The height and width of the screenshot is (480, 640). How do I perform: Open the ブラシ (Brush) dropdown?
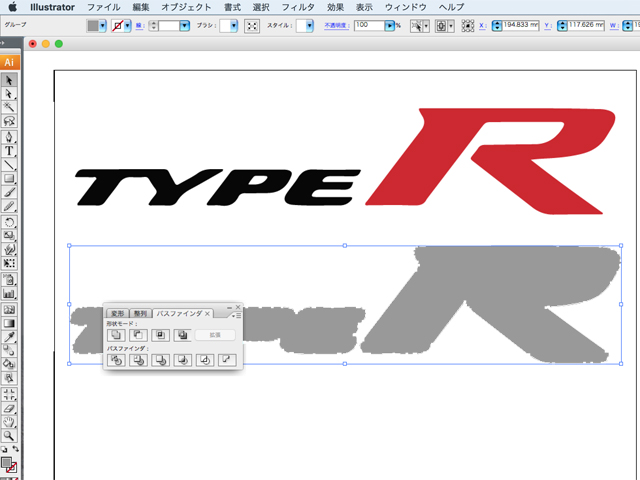[x=233, y=26]
